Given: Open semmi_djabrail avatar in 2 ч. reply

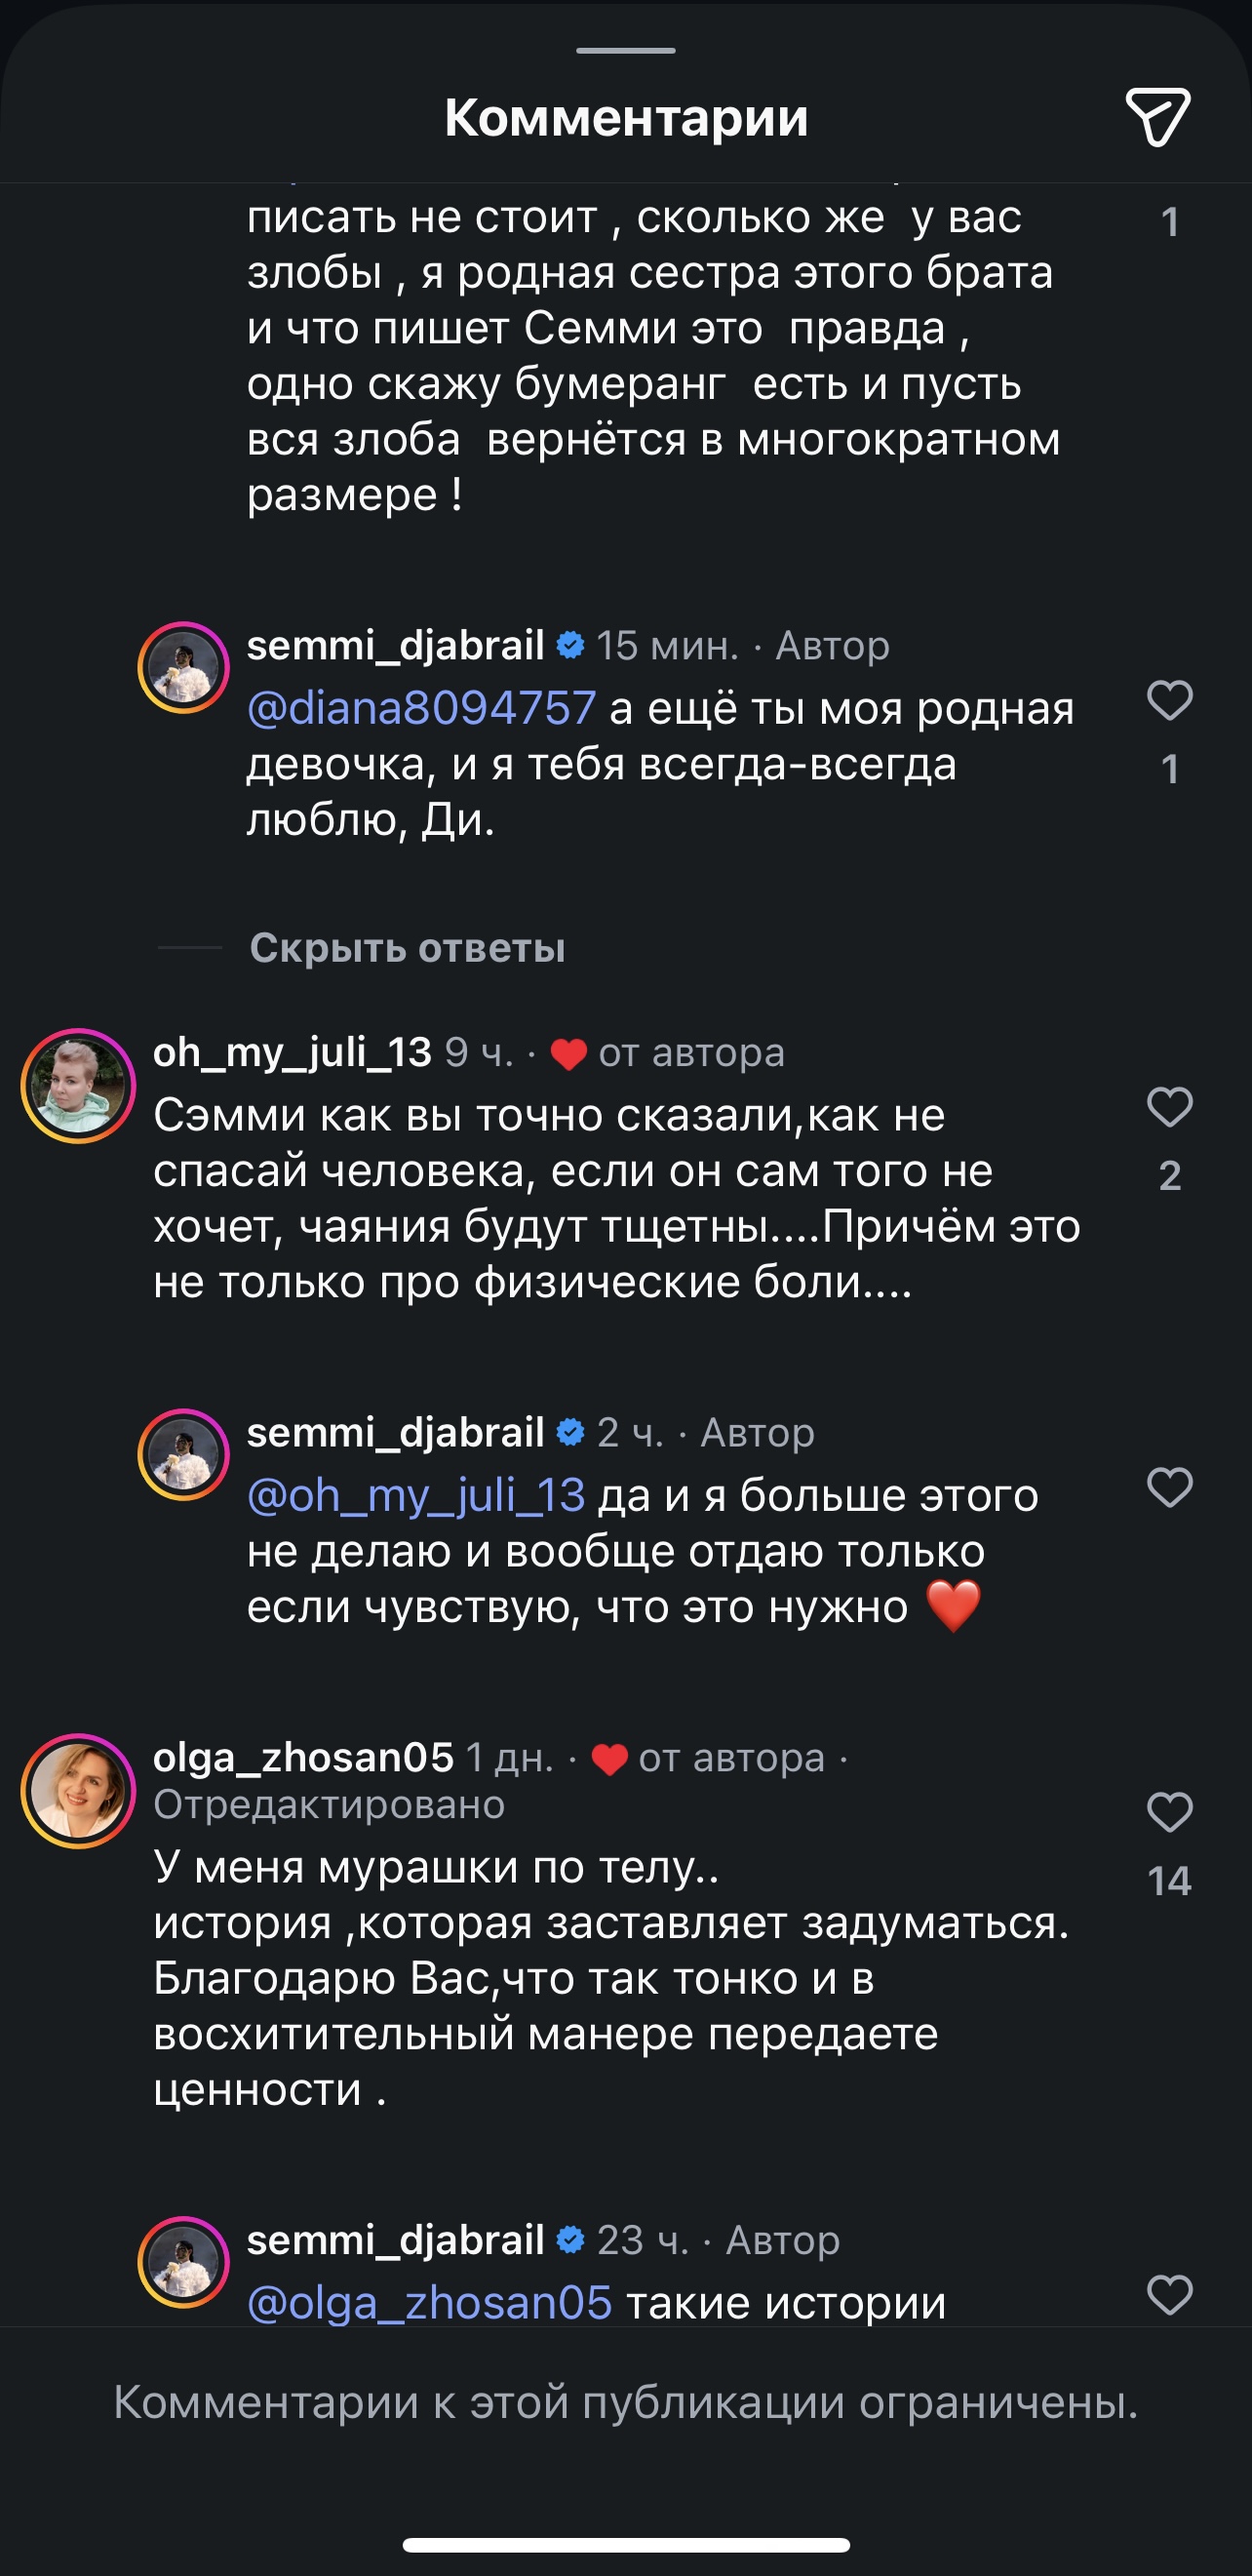Looking at the screenshot, I should pyautogui.click(x=184, y=1454).
